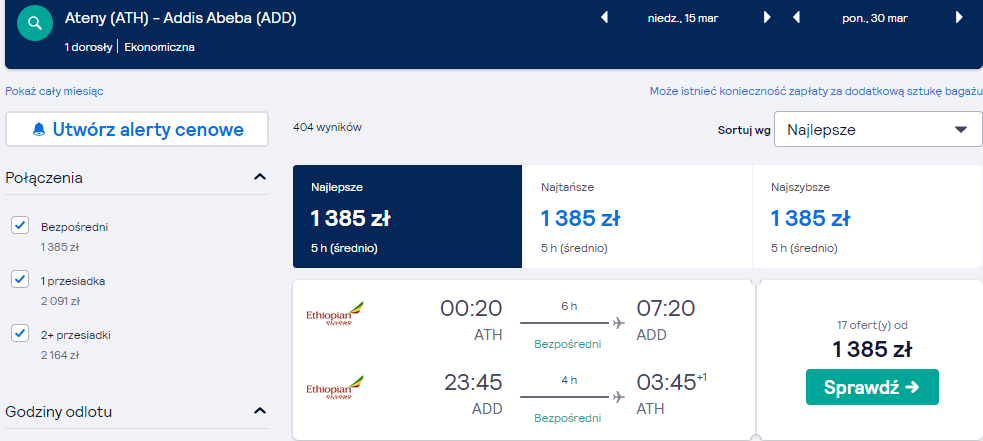Move return date before pon., 30 mar
Image resolution: width=983 pixels, height=441 pixels.
point(796,18)
